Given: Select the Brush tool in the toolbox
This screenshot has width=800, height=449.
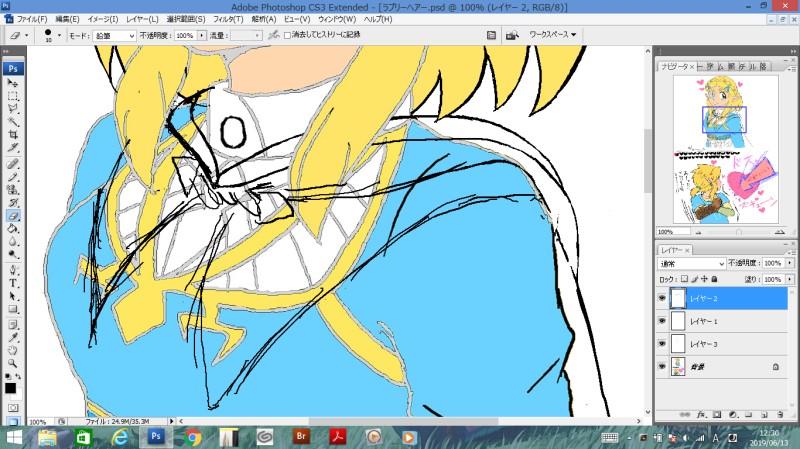Looking at the screenshot, I should pyautogui.click(x=13, y=177).
